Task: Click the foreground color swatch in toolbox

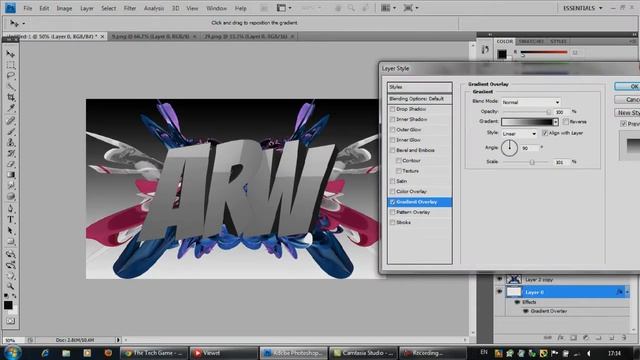Action: pos(8,305)
